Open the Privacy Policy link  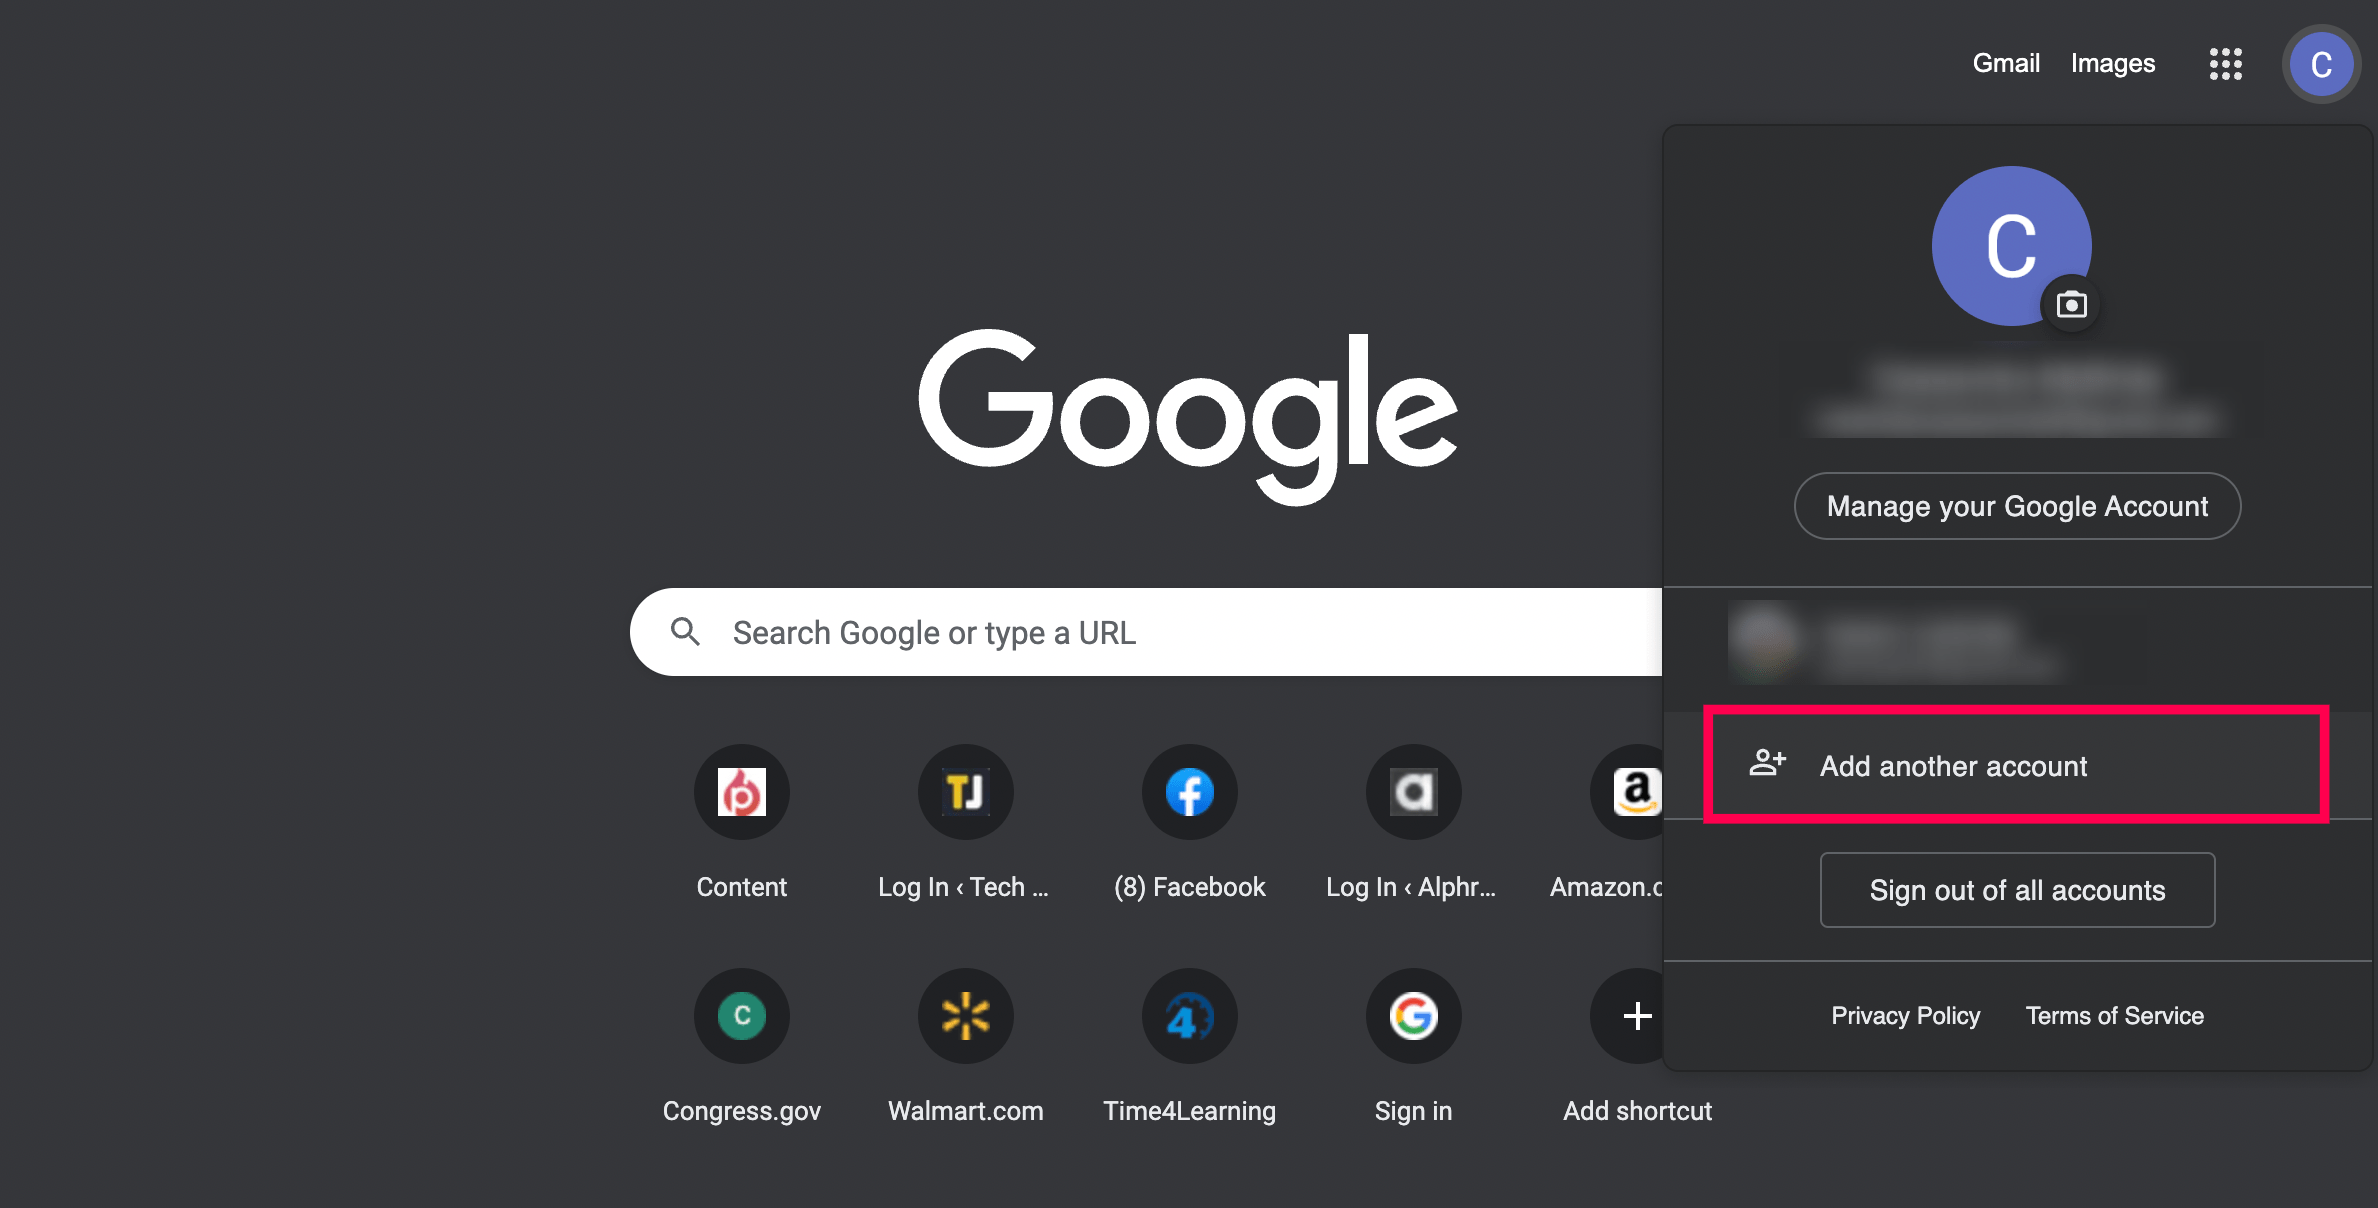[x=1905, y=1016]
